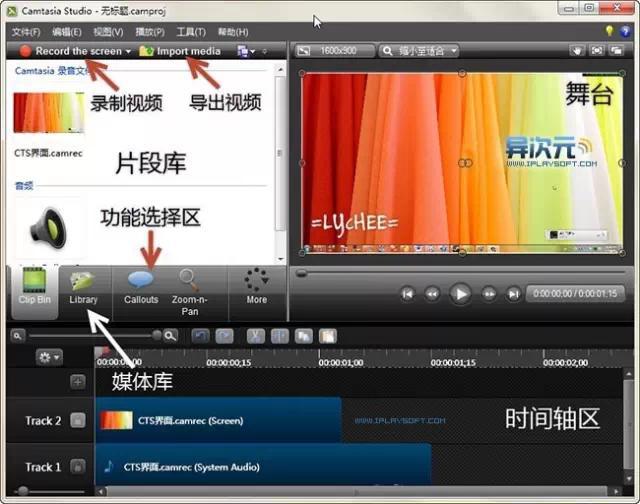Open the preview zoom level dropdown
The height and width of the screenshot is (504, 640).
pyautogui.click(x=419, y=51)
